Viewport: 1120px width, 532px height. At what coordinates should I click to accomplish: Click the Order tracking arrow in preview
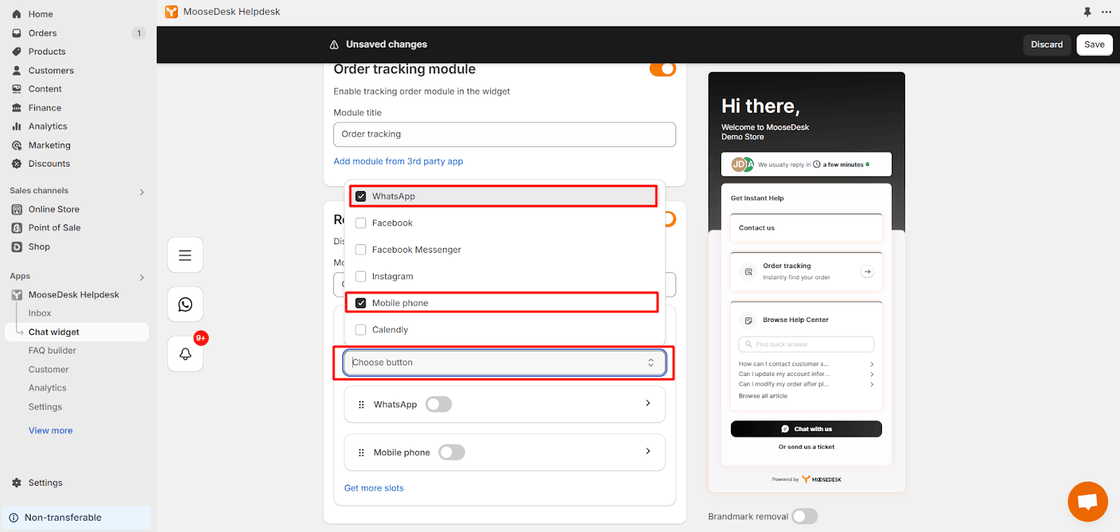(867, 271)
